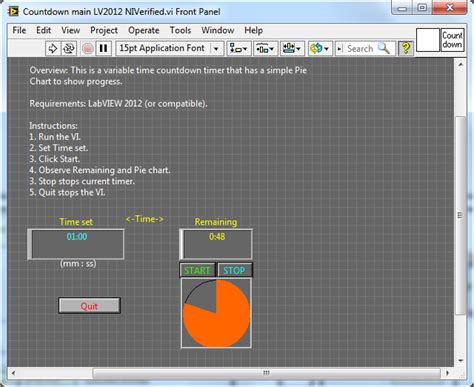Click the 'Requirements: LabVIEW 2012' text line
This screenshot has width=474, height=387.
click(x=118, y=104)
